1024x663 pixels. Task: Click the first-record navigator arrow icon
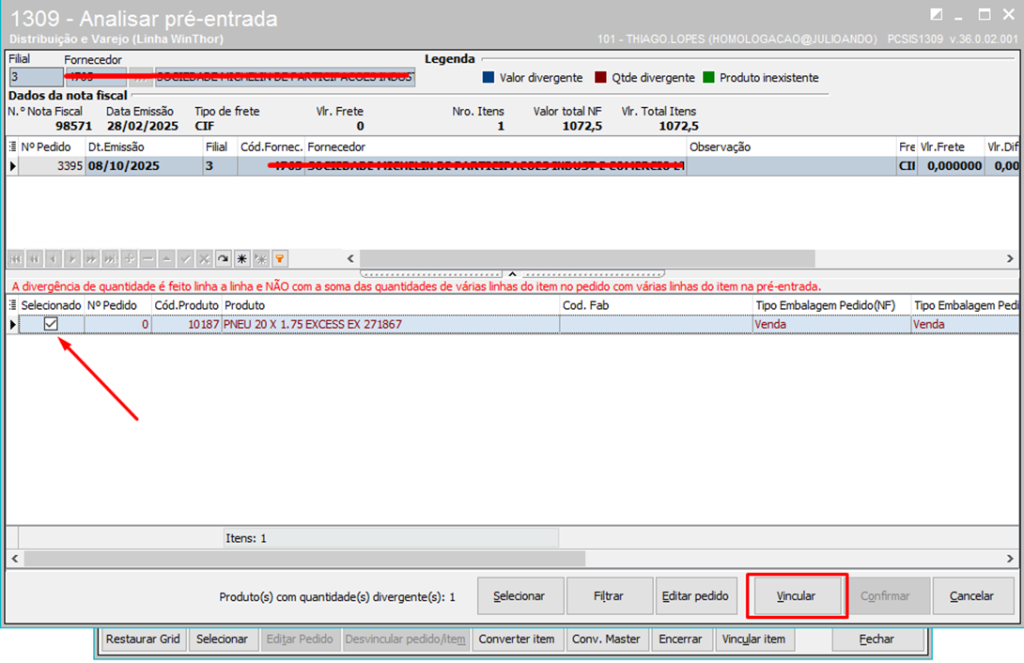[x=15, y=258]
